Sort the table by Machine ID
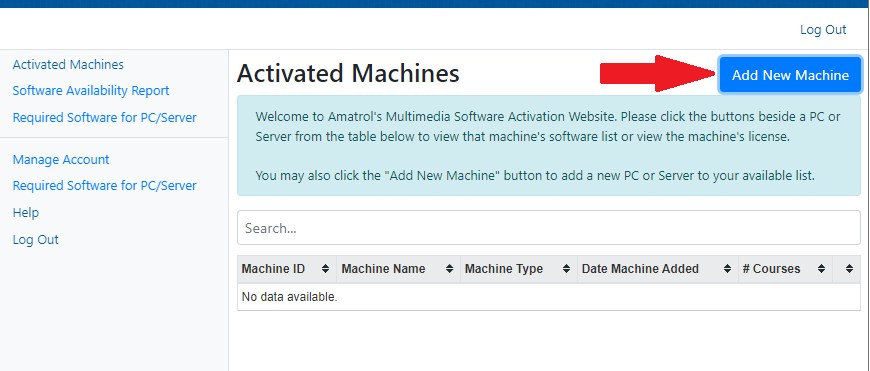Screen dimensions: 870x371 pyautogui.click(x=326, y=269)
